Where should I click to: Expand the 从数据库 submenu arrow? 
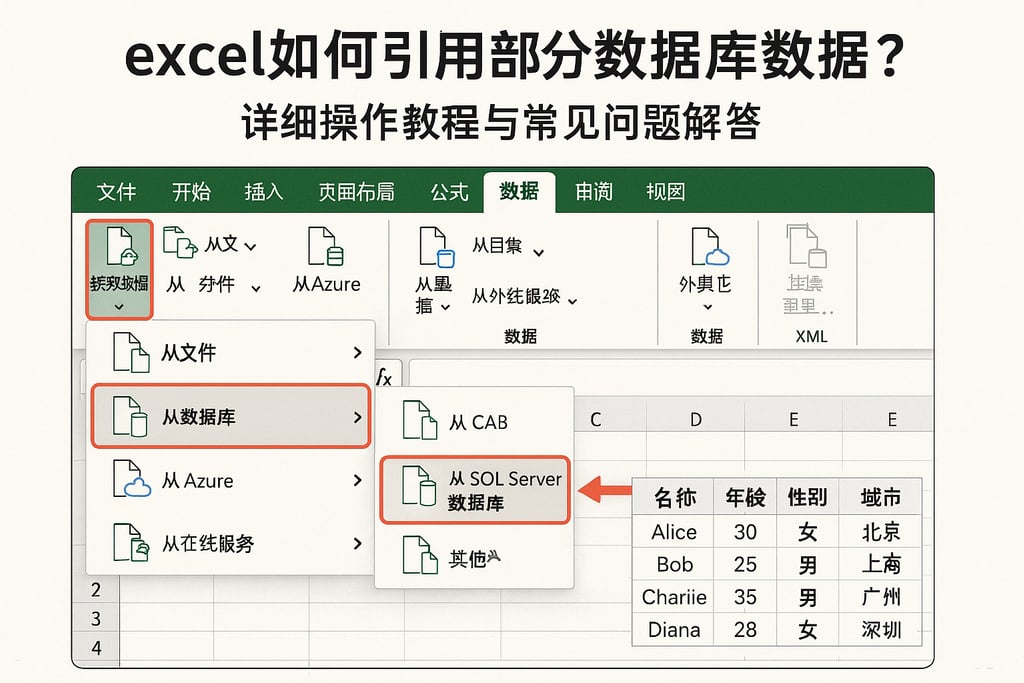pos(360,416)
